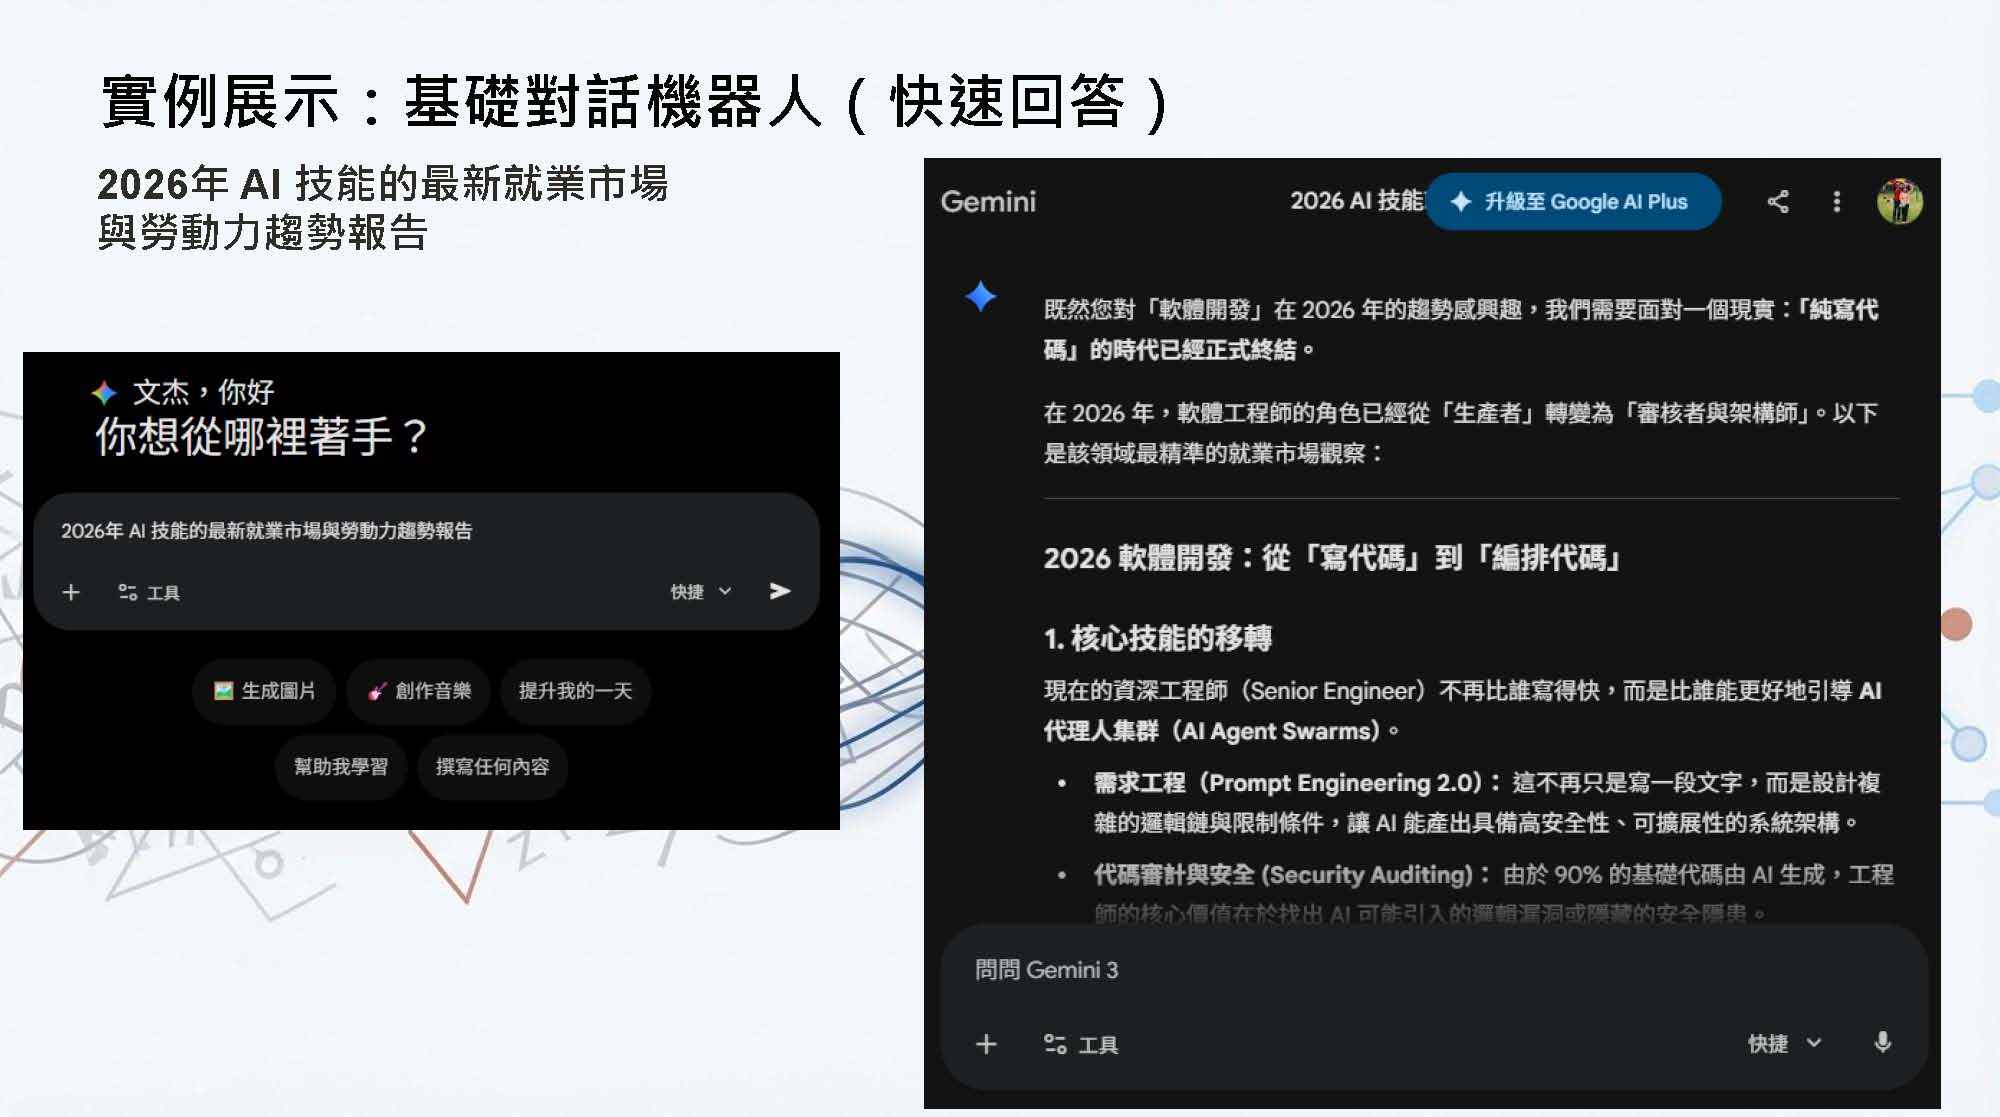The width and height of the screenshot is (2000, 1117).
Task: Share the conversation with the share icon
Action: tap(1778, 201)
